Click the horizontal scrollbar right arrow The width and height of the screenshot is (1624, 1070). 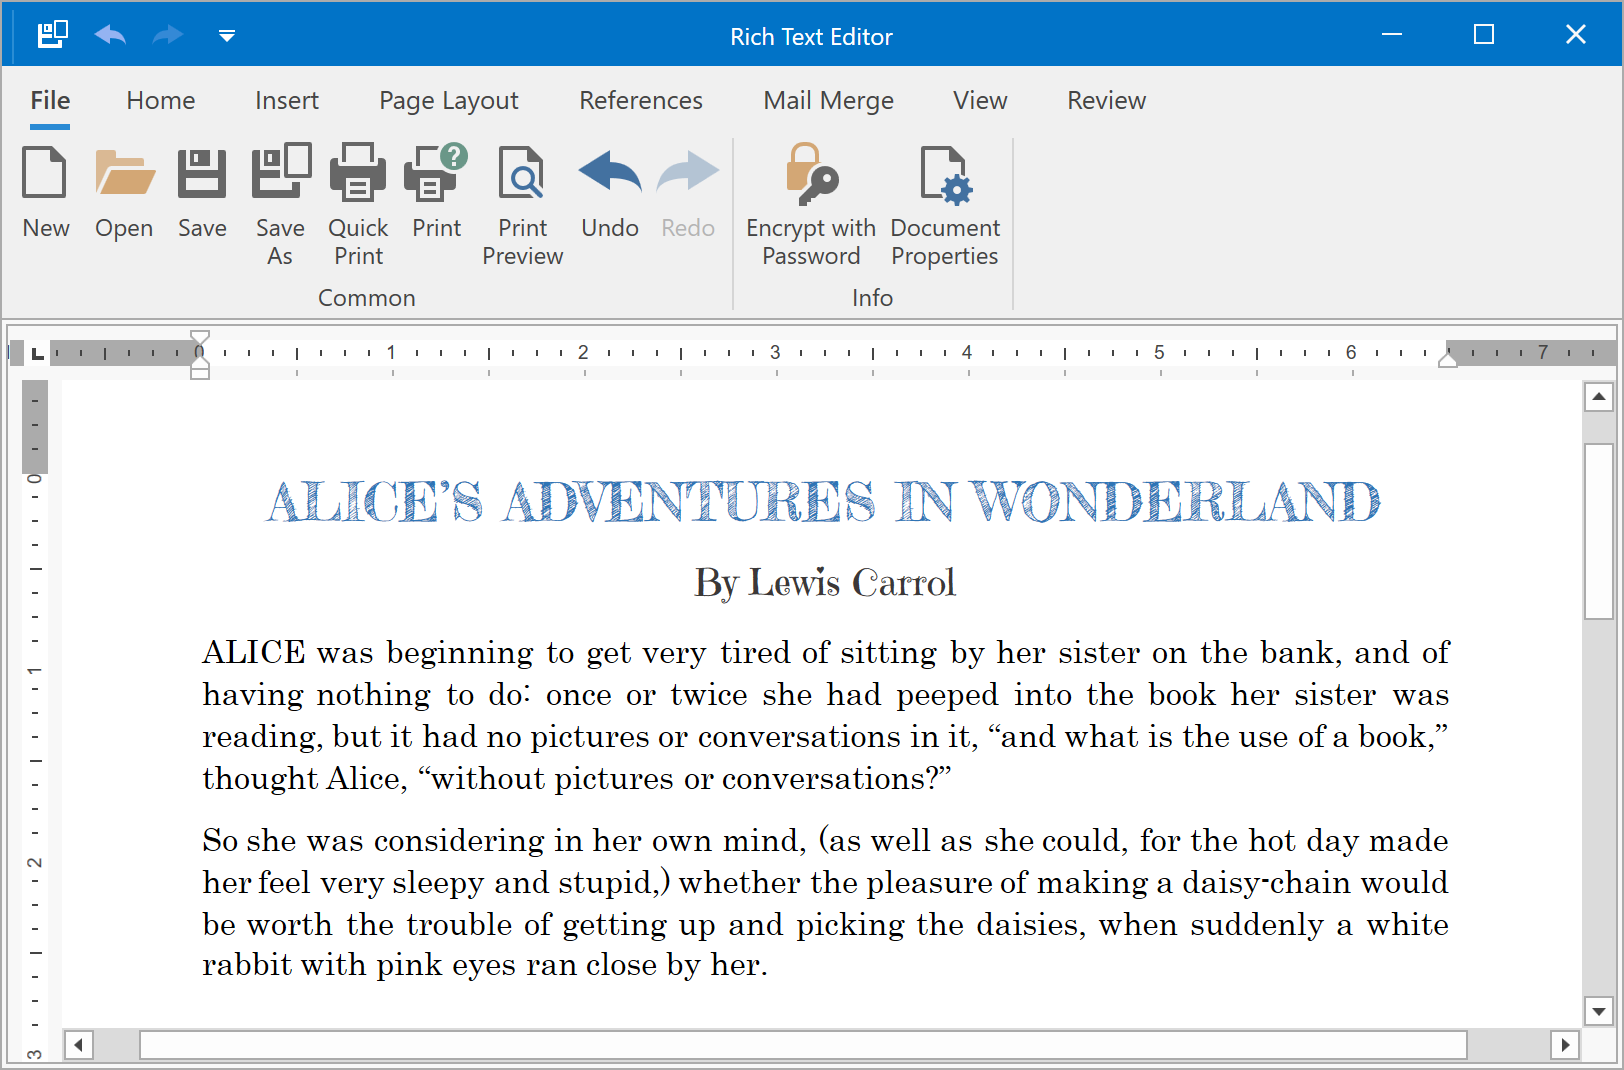[x=1565, y=1045]
